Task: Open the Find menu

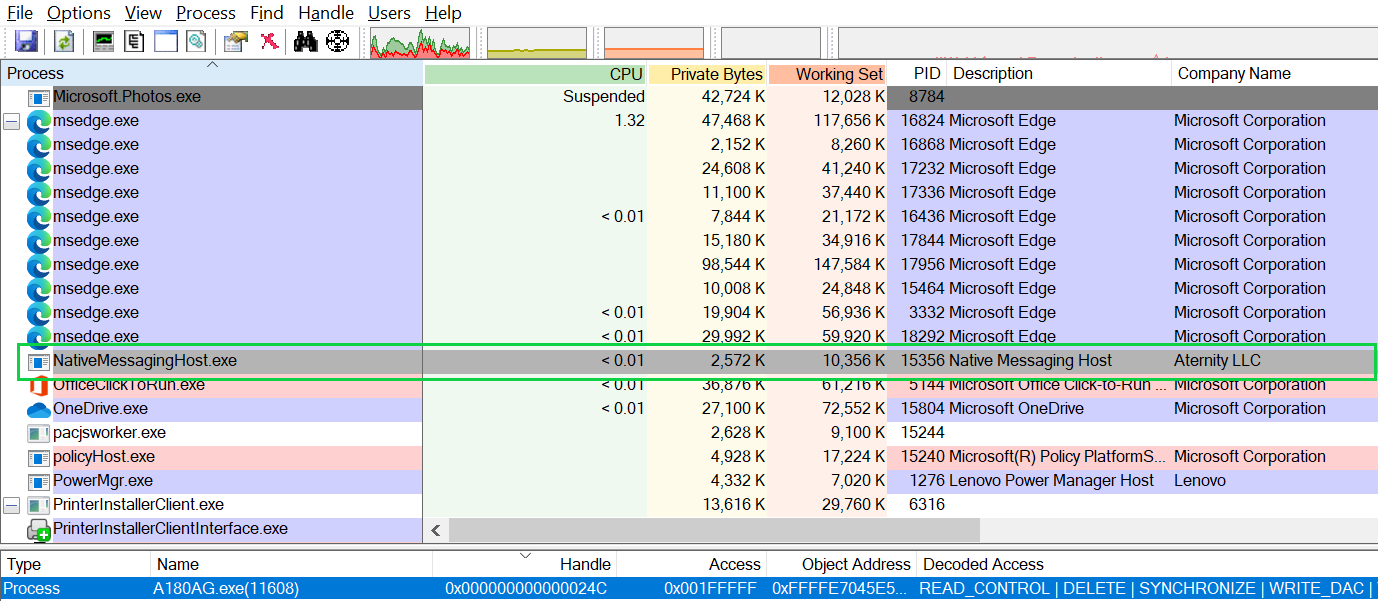Action: pyautogui.click(x=267, y=13)
